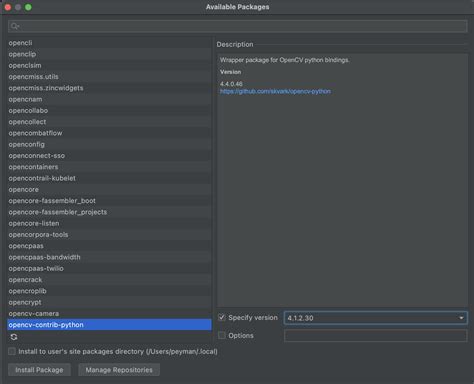Uncheck the Specify version checkbox
The image size is (474, 384).
222,317
